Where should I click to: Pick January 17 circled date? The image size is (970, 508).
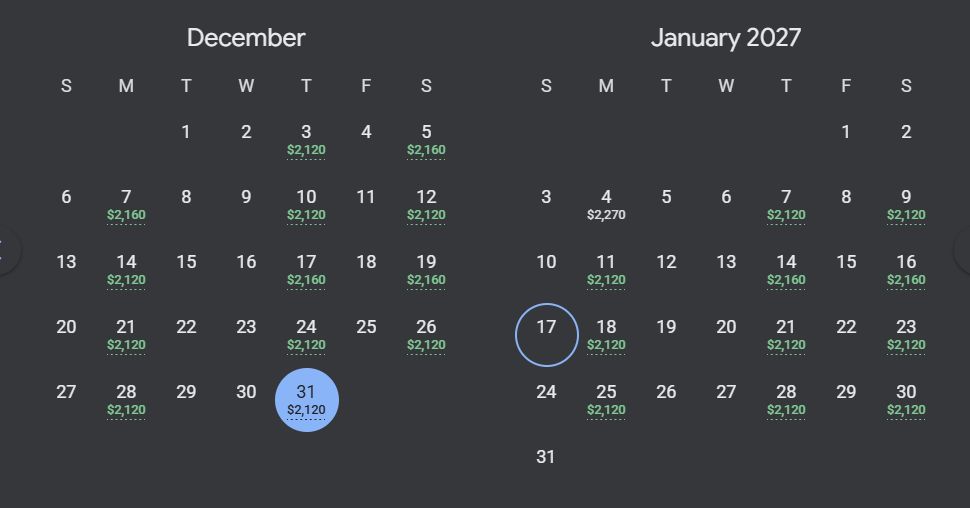click(x=547, y=335)
